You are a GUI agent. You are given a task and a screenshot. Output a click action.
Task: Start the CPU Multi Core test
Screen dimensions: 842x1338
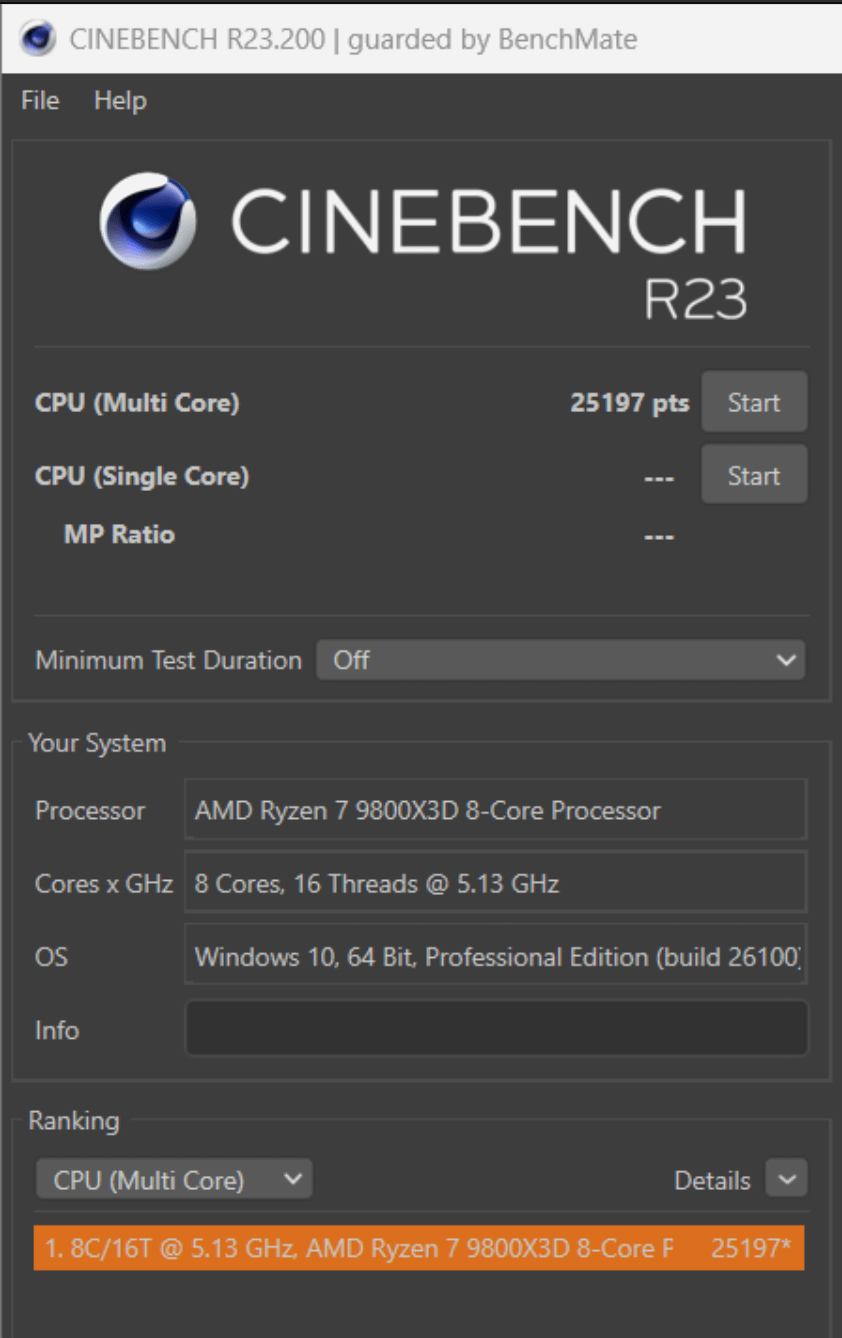(754, 402)
